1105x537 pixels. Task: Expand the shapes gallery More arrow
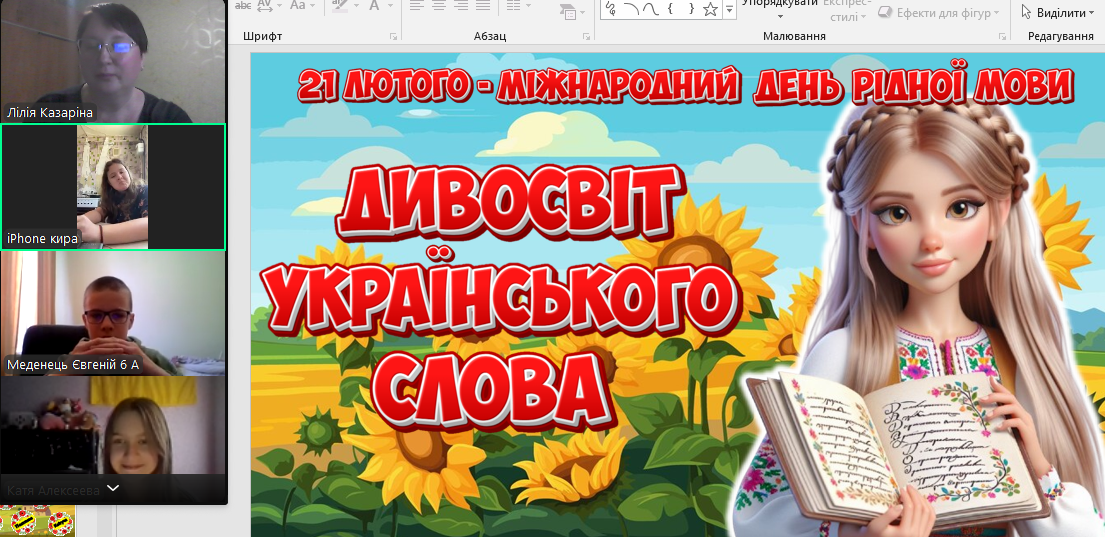click(729, 8)
